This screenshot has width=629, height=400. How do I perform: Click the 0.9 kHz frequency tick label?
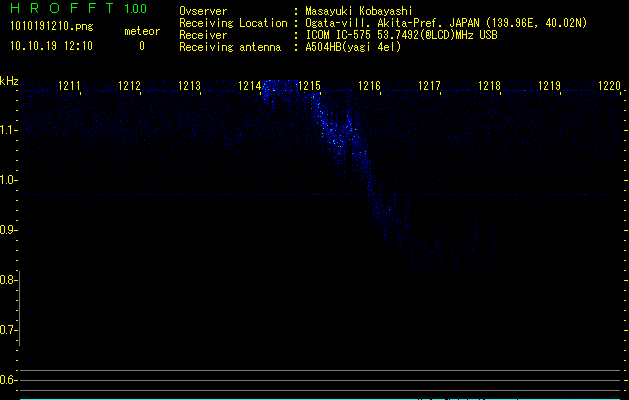(x=7, y=230)
